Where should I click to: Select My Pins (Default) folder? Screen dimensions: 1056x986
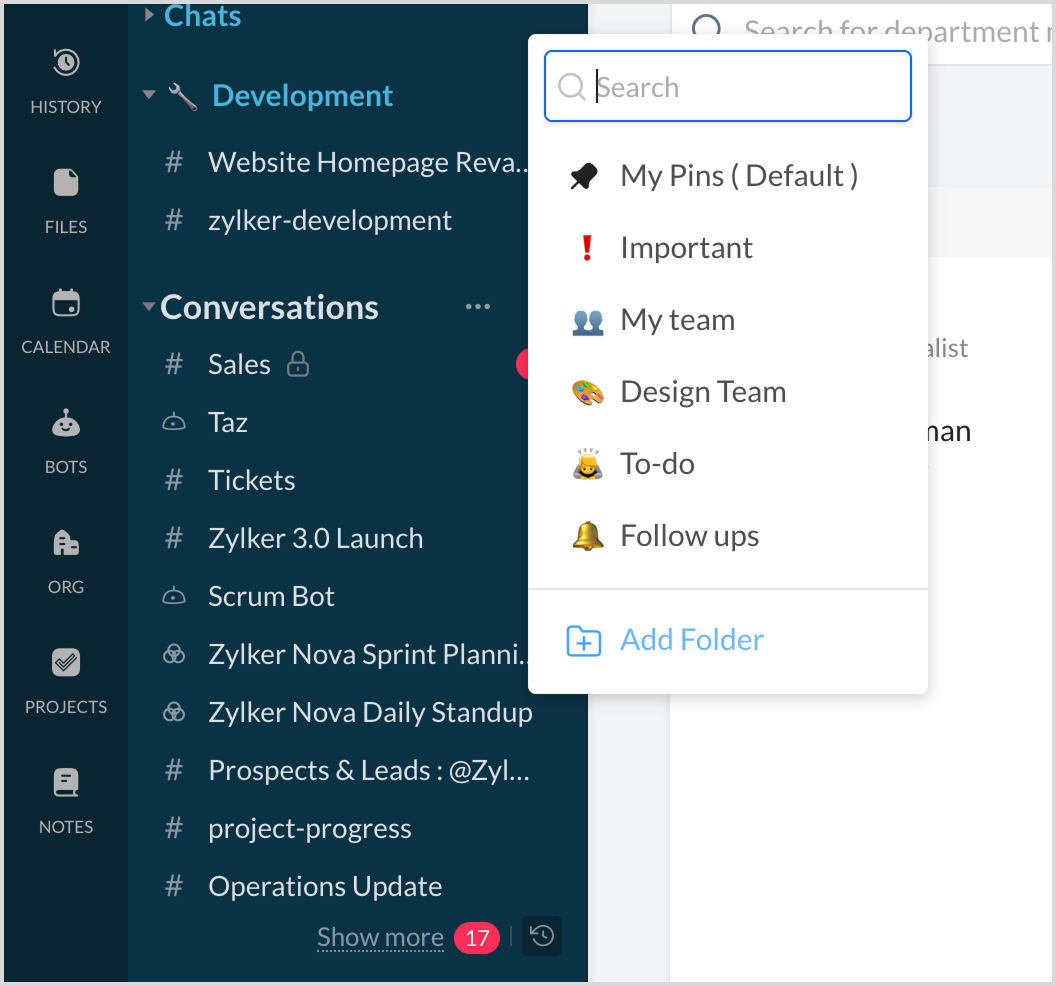tap(738, 176)
